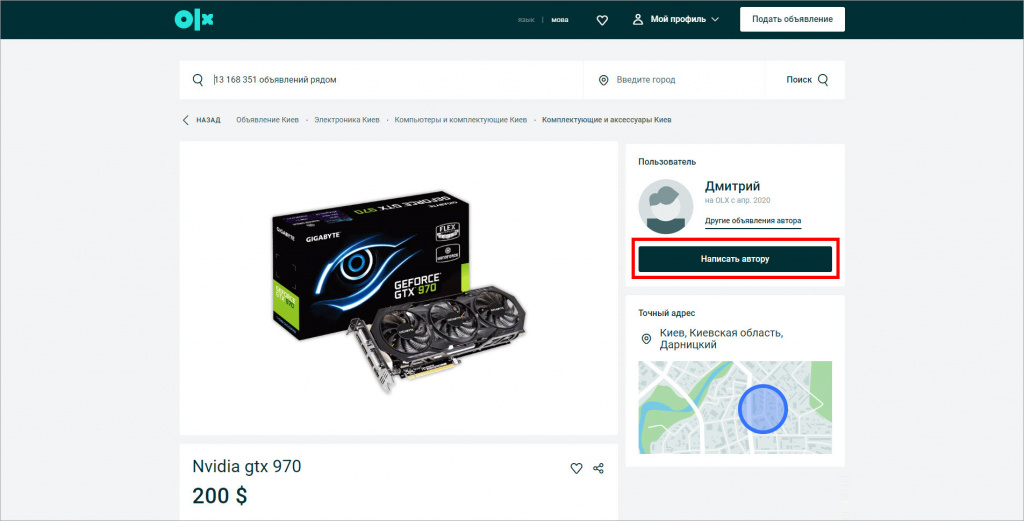
Task: Click the share icon for listing
Action: coord(598,468)
